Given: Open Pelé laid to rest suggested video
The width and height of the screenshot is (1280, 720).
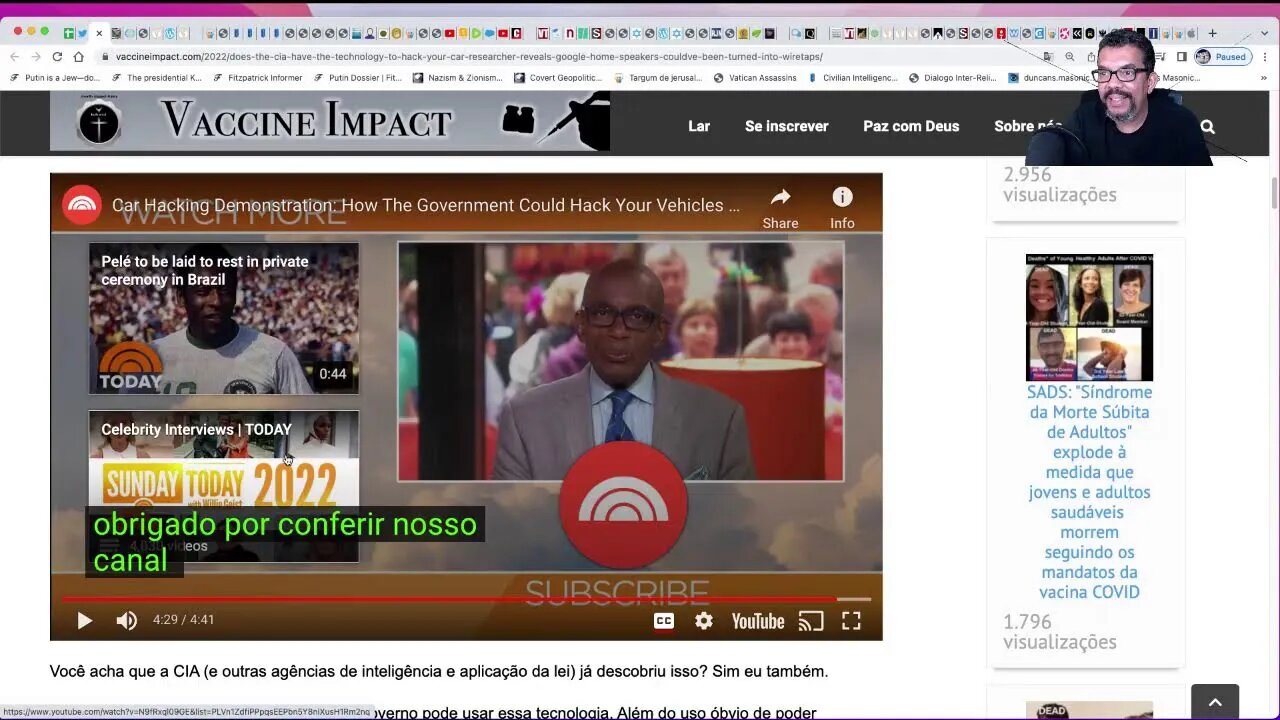Looking at the screenshot, I should tap(224, 319).
